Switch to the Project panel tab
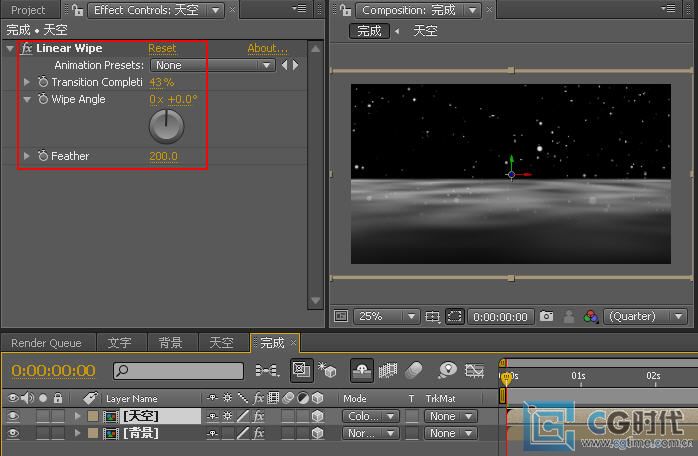Screen dimensions: 698x456 click(28, 10)
